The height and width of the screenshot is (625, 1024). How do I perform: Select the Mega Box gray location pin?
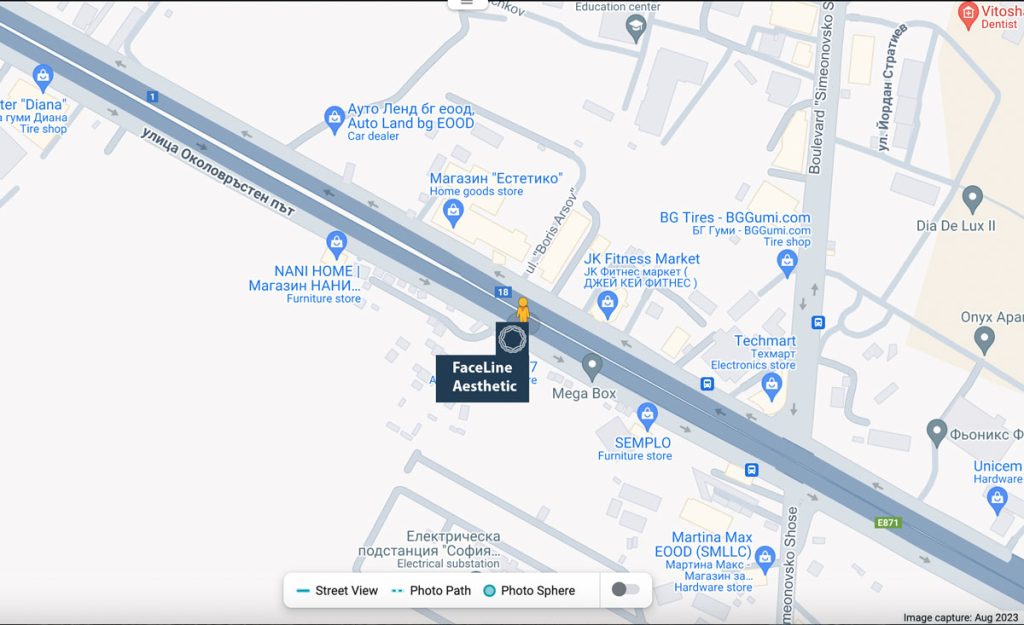tap(592, 368)
